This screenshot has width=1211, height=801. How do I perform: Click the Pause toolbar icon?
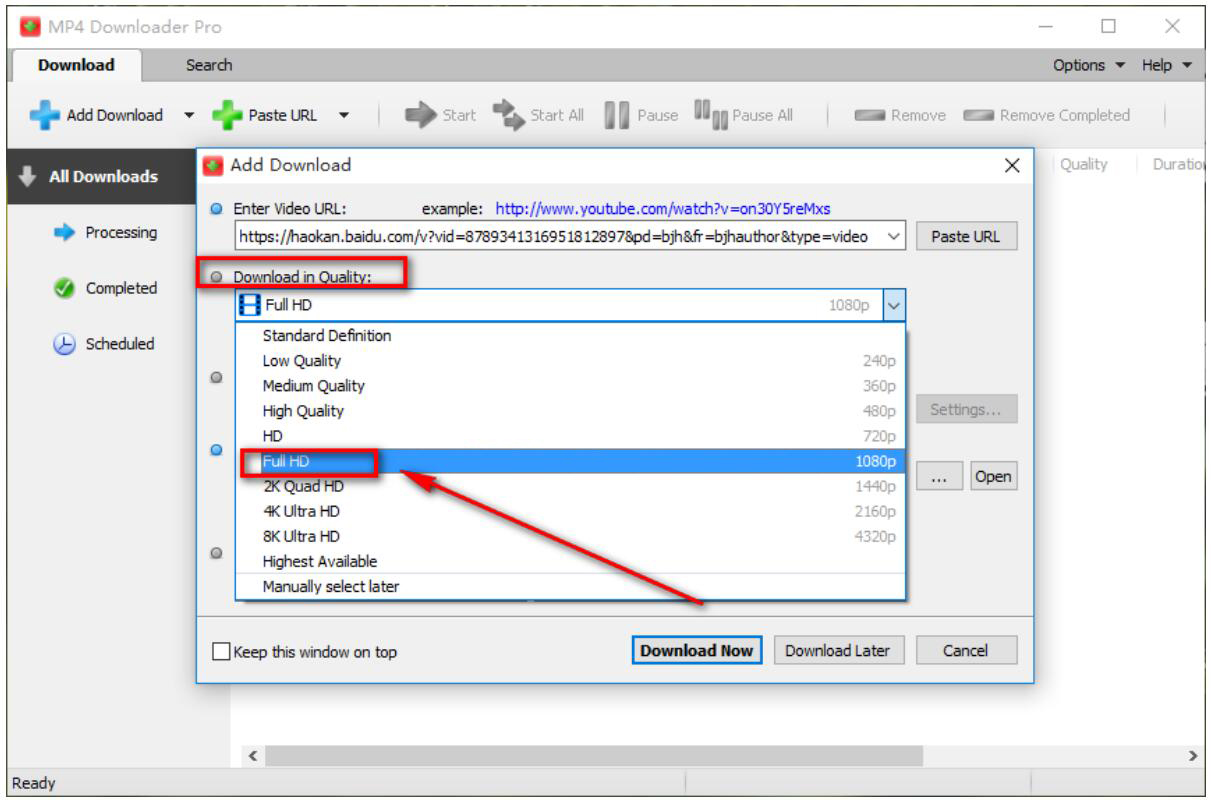pyautogui.click(x=617, y=115)
